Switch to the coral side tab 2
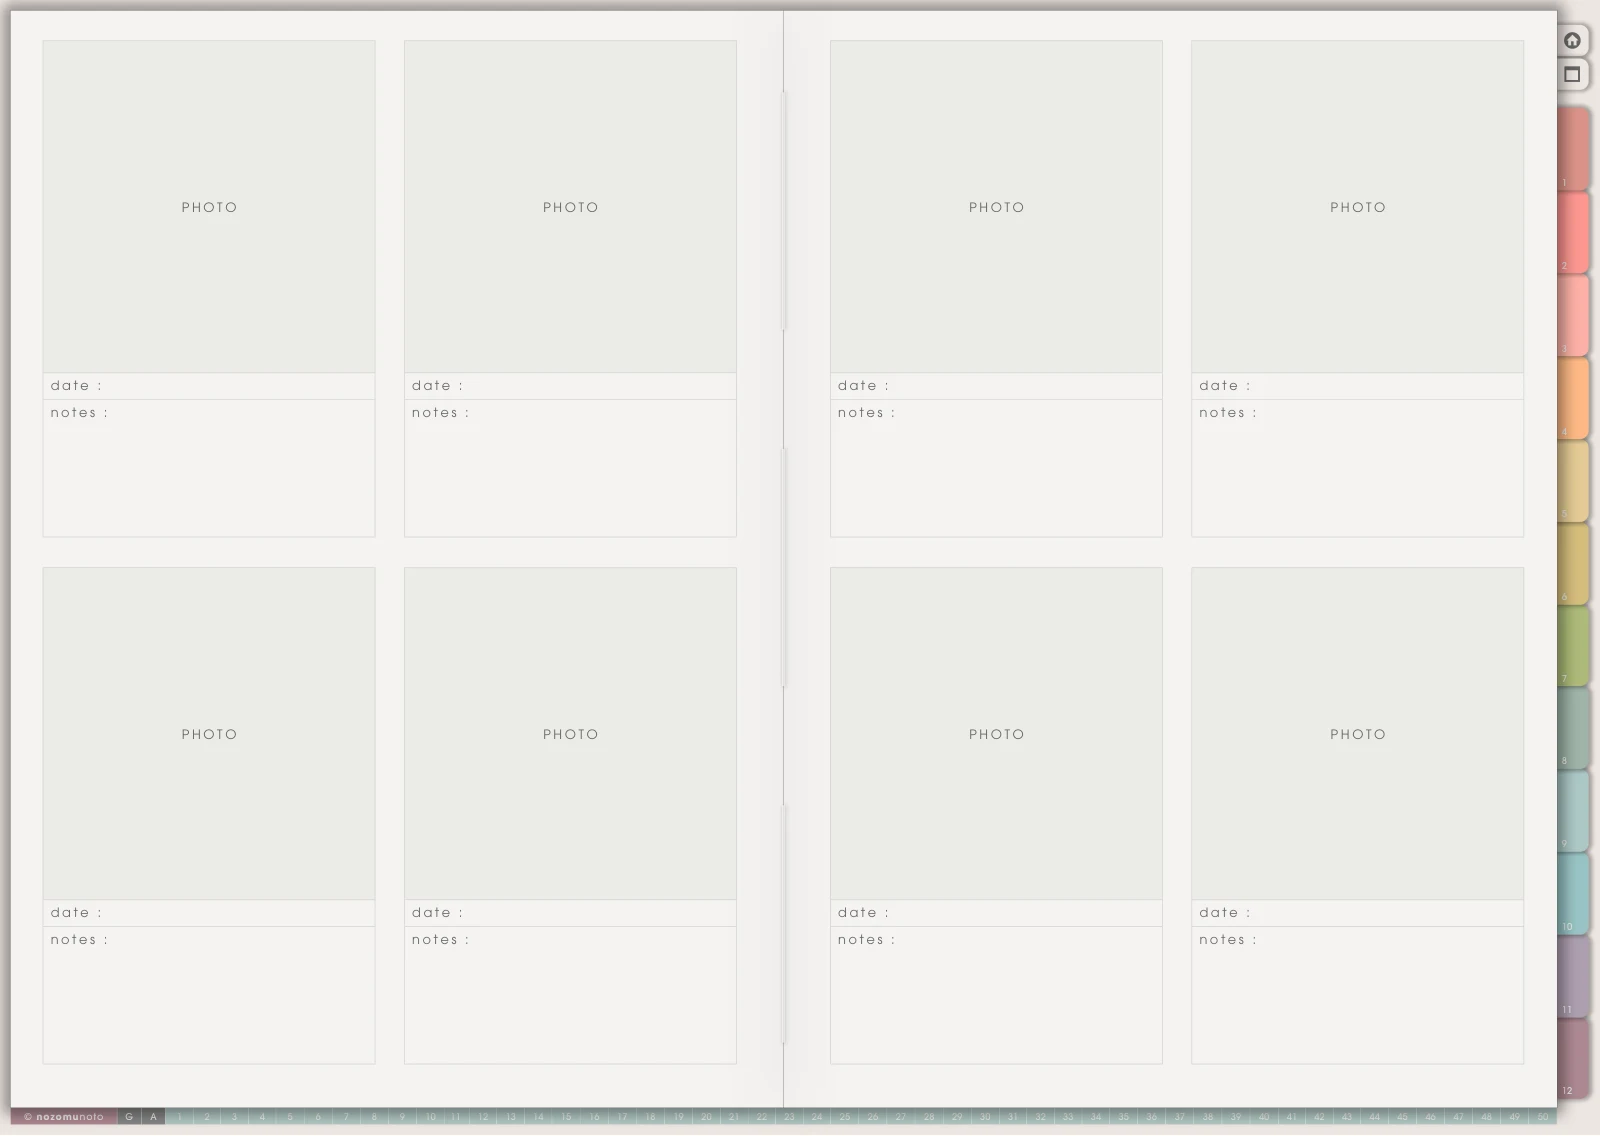This screenshot has height=1136, width=1600. (x=1573, y=232)
